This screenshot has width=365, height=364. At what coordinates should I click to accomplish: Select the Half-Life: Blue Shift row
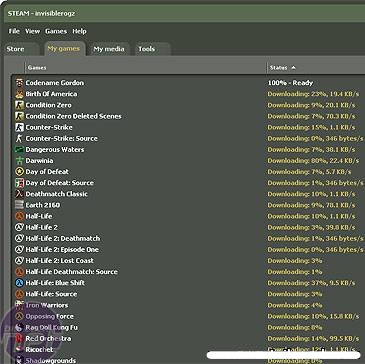pos(189,283)
